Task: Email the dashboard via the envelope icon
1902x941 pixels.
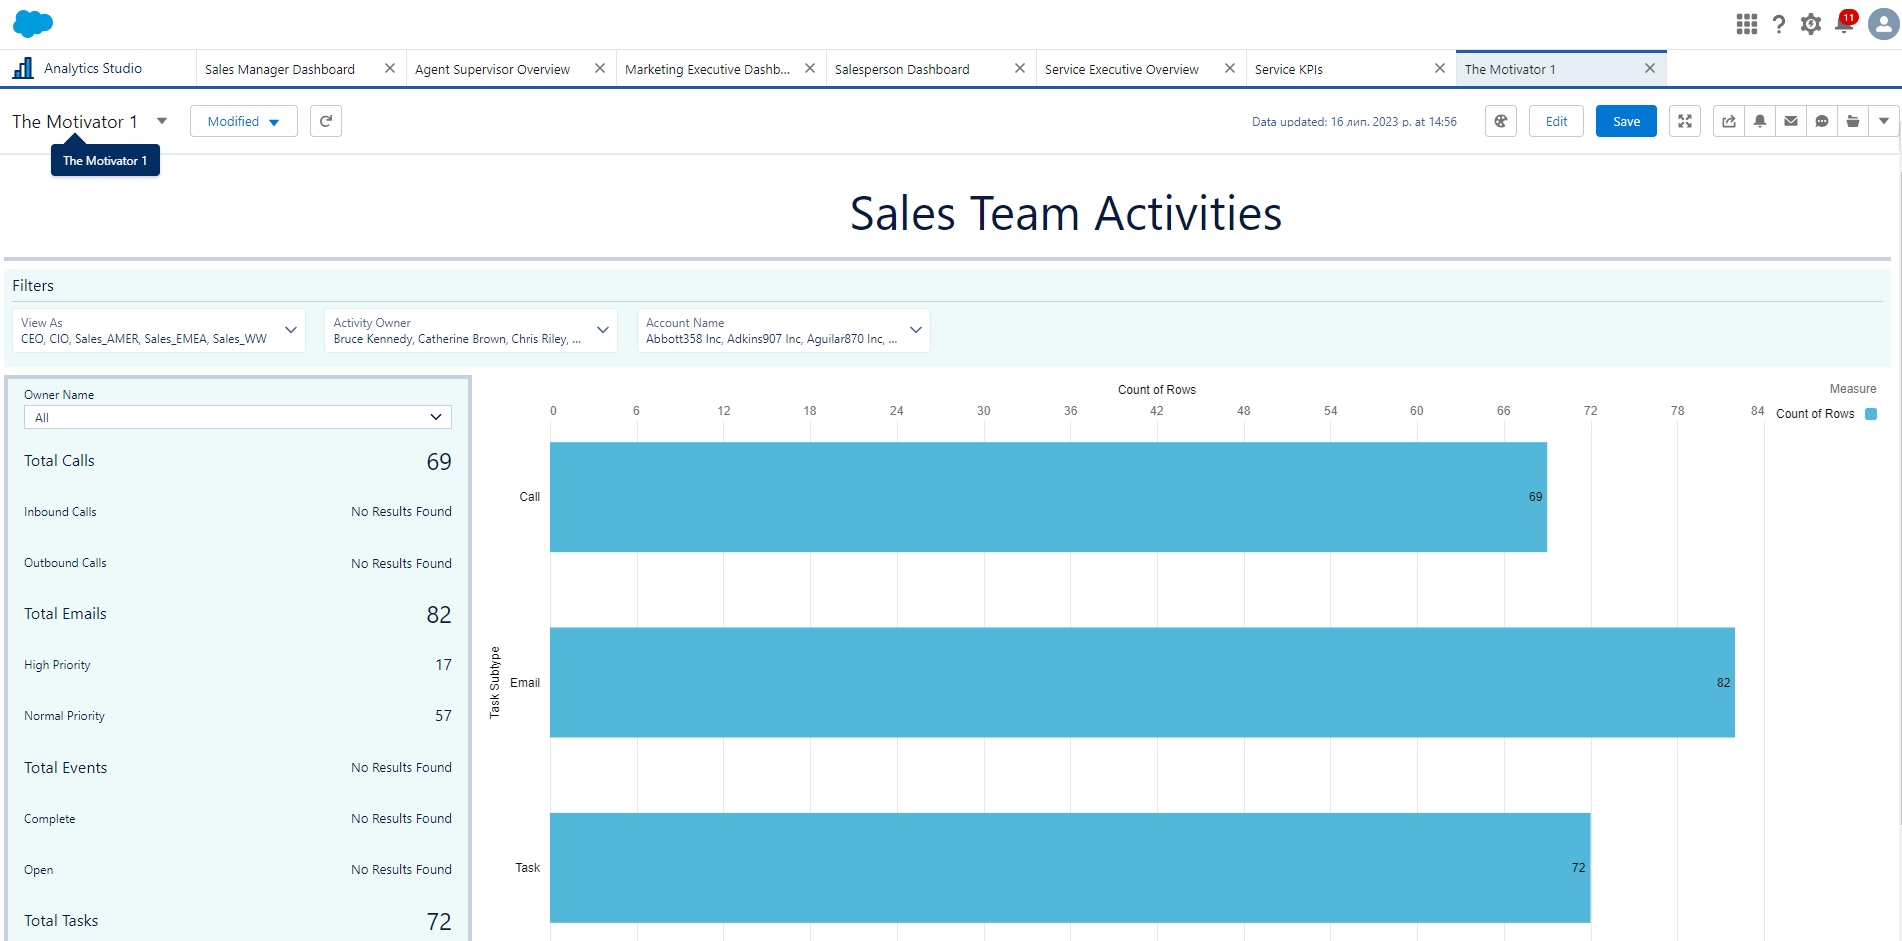Action: coord(1790,120)
